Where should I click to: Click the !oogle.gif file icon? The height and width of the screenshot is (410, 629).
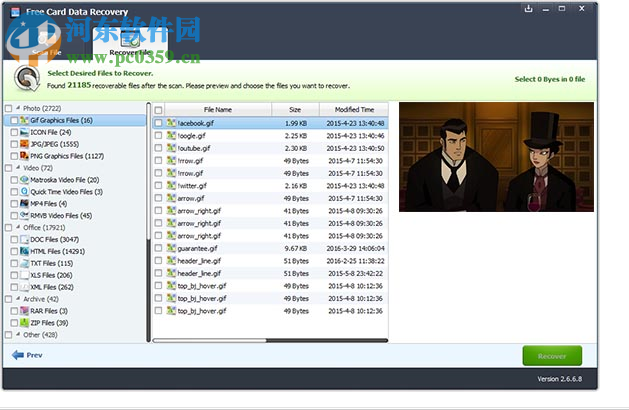tap(171, 136)
